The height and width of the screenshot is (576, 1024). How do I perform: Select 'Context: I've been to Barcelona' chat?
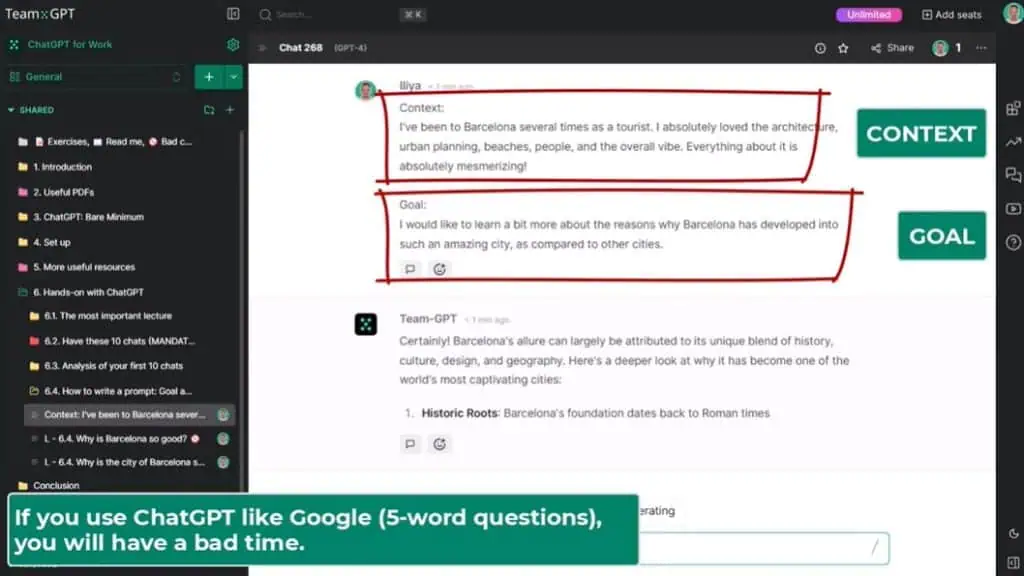pos(129,415)
